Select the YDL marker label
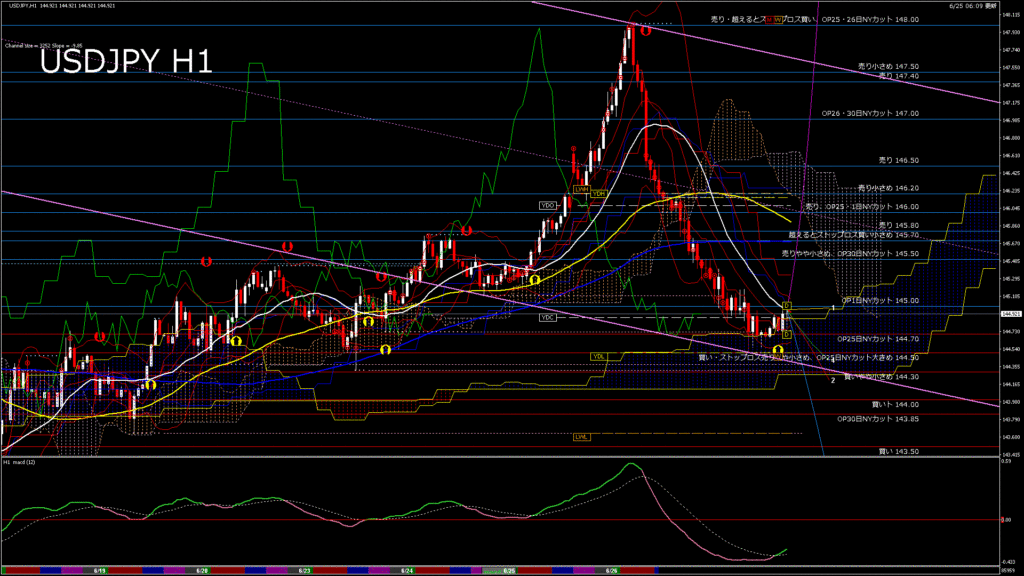 pos(598,357)
